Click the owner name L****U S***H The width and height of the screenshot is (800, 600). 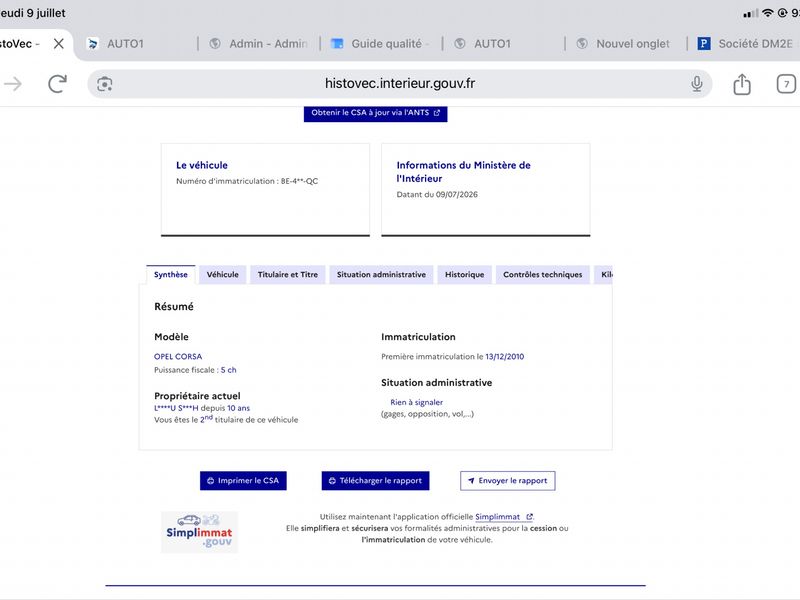point(176,408)
